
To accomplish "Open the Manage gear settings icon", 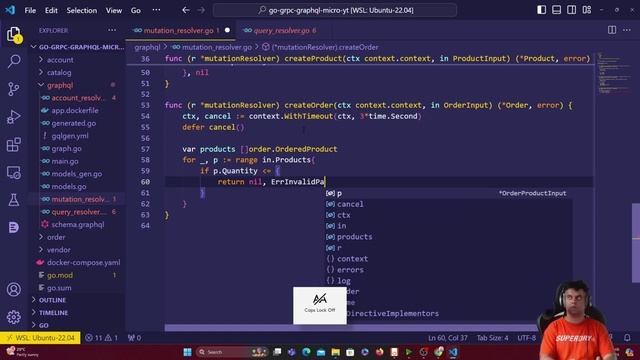I will 14,317.
